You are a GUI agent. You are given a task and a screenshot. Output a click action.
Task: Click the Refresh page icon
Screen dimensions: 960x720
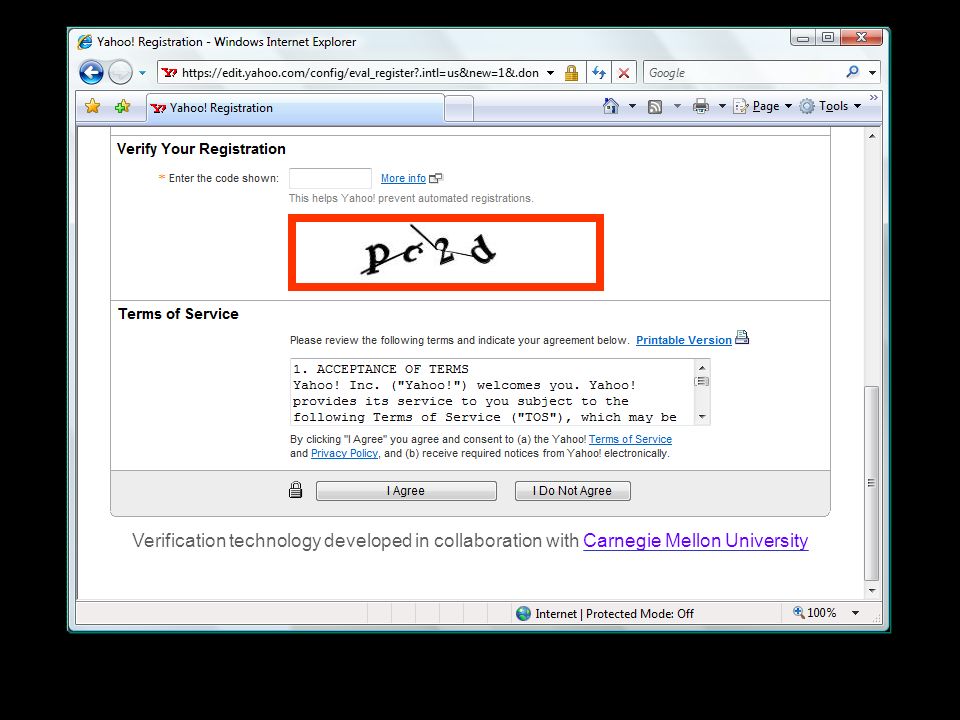pyautogui.click(x=599, y=73)
